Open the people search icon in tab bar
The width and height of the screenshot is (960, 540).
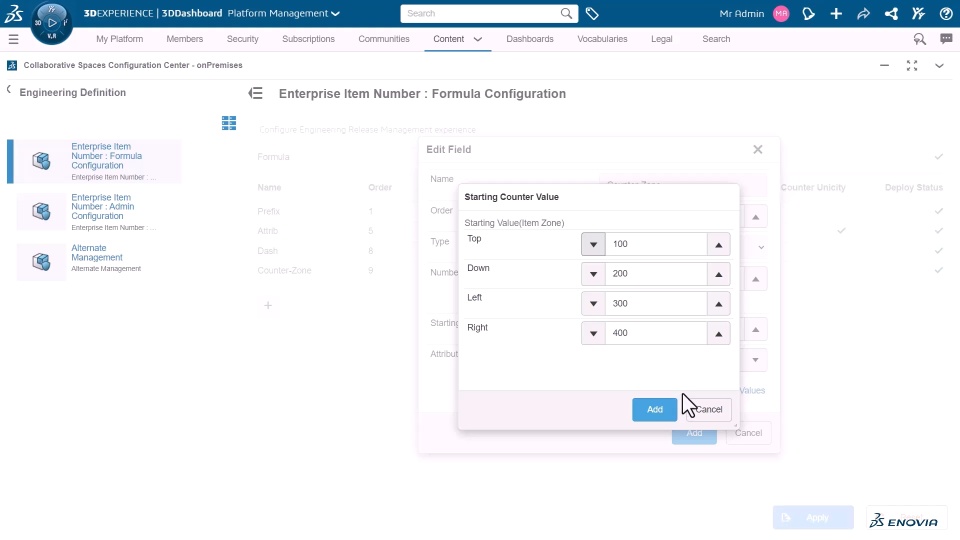pyautogui.click(x=919, y=39)
